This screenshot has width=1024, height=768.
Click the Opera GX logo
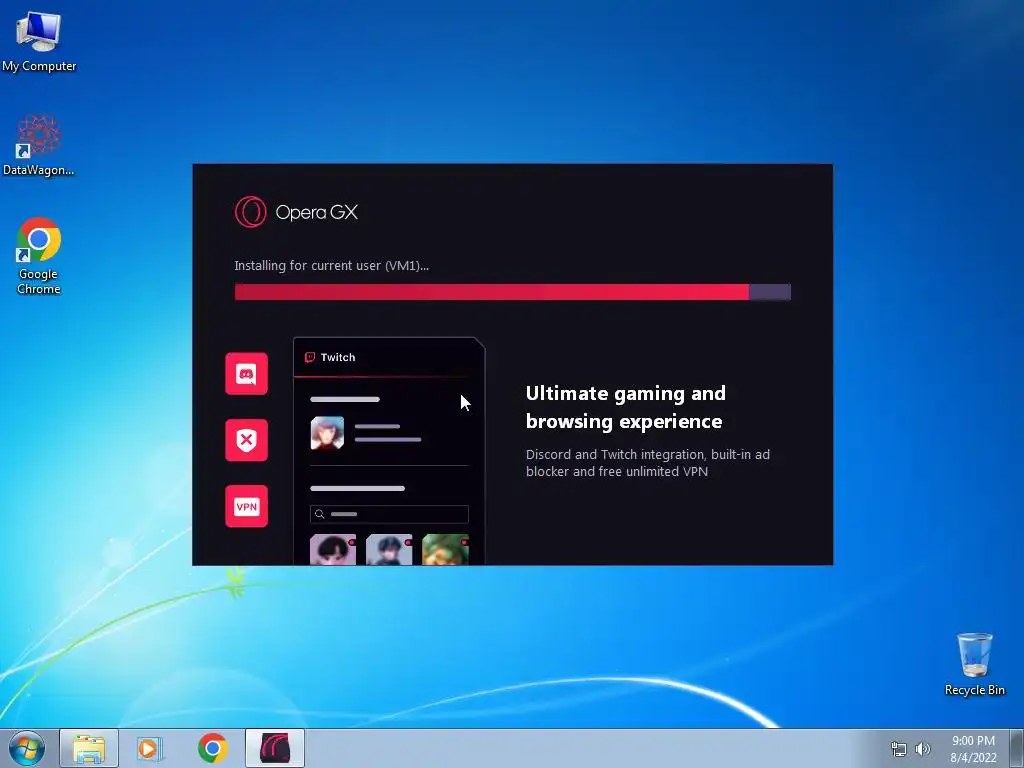pos(296,212)
